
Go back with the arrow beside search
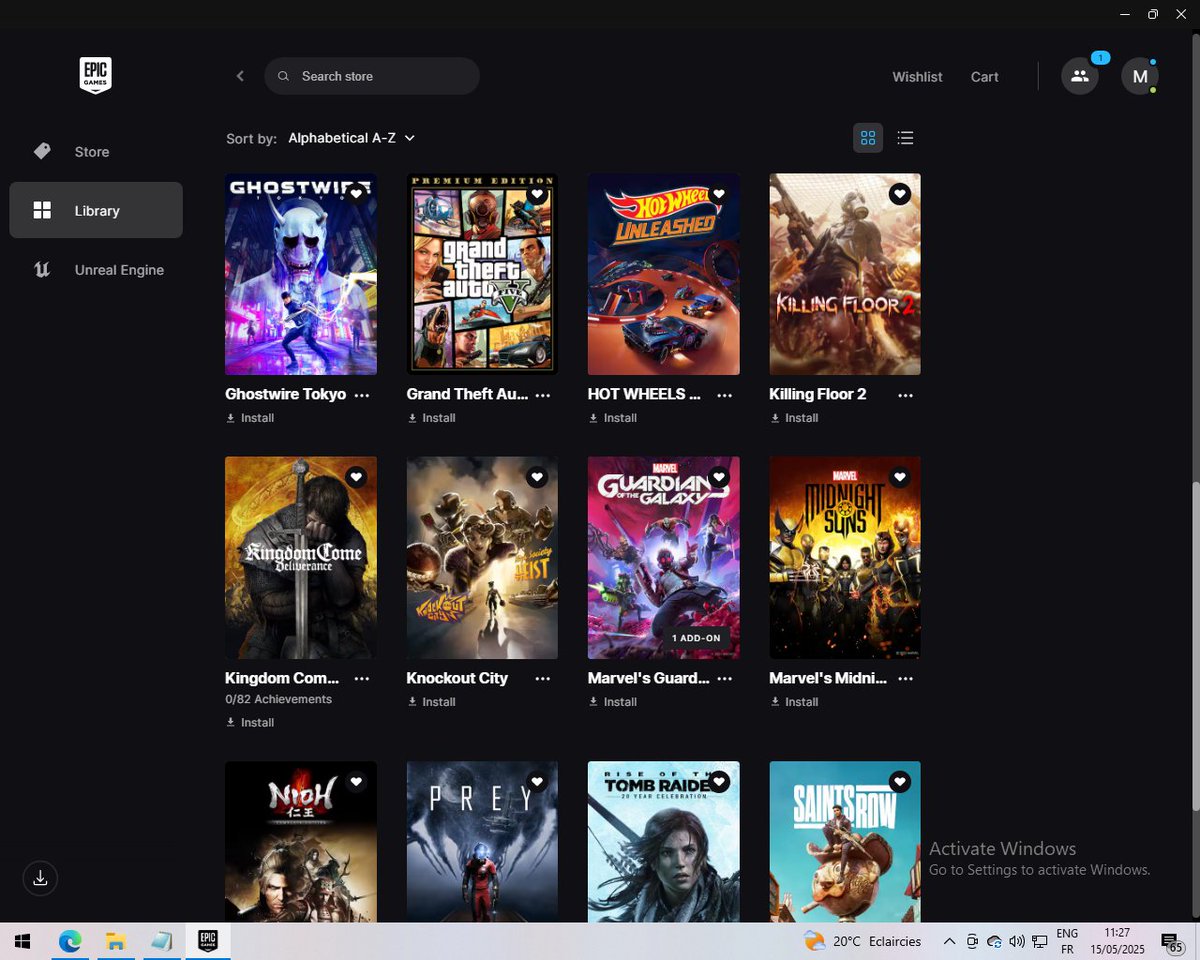[x=240, y=76]
